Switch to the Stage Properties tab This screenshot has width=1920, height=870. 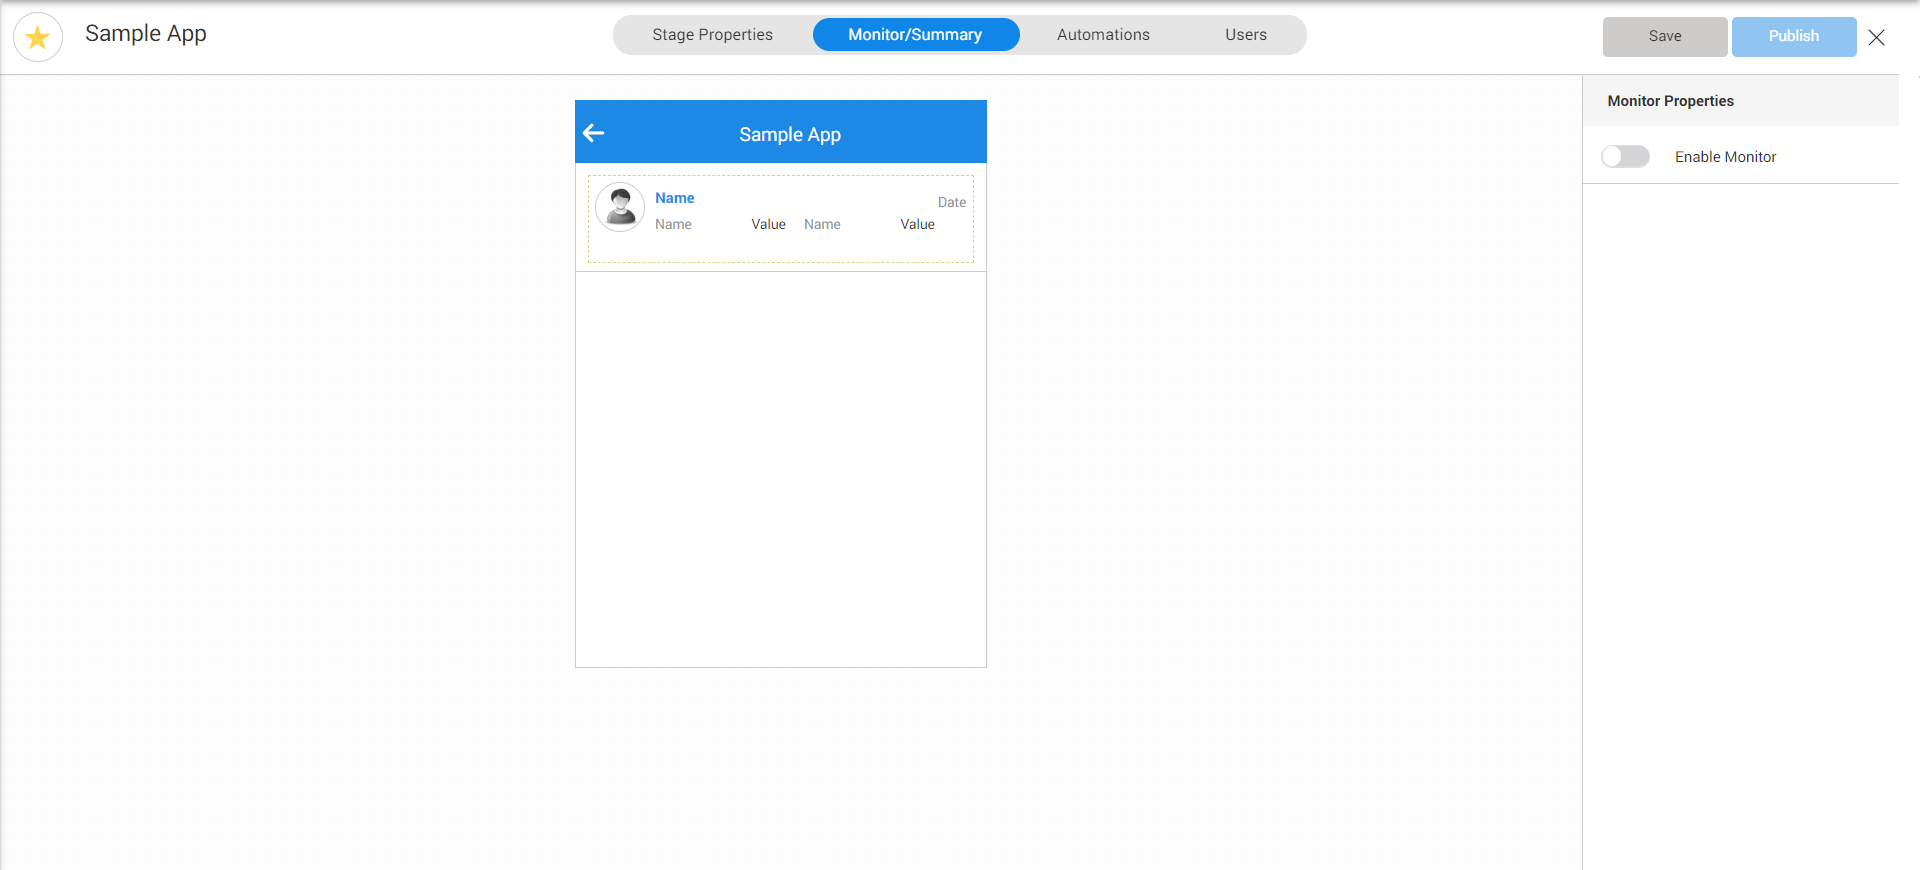click(x=712, y=35)
